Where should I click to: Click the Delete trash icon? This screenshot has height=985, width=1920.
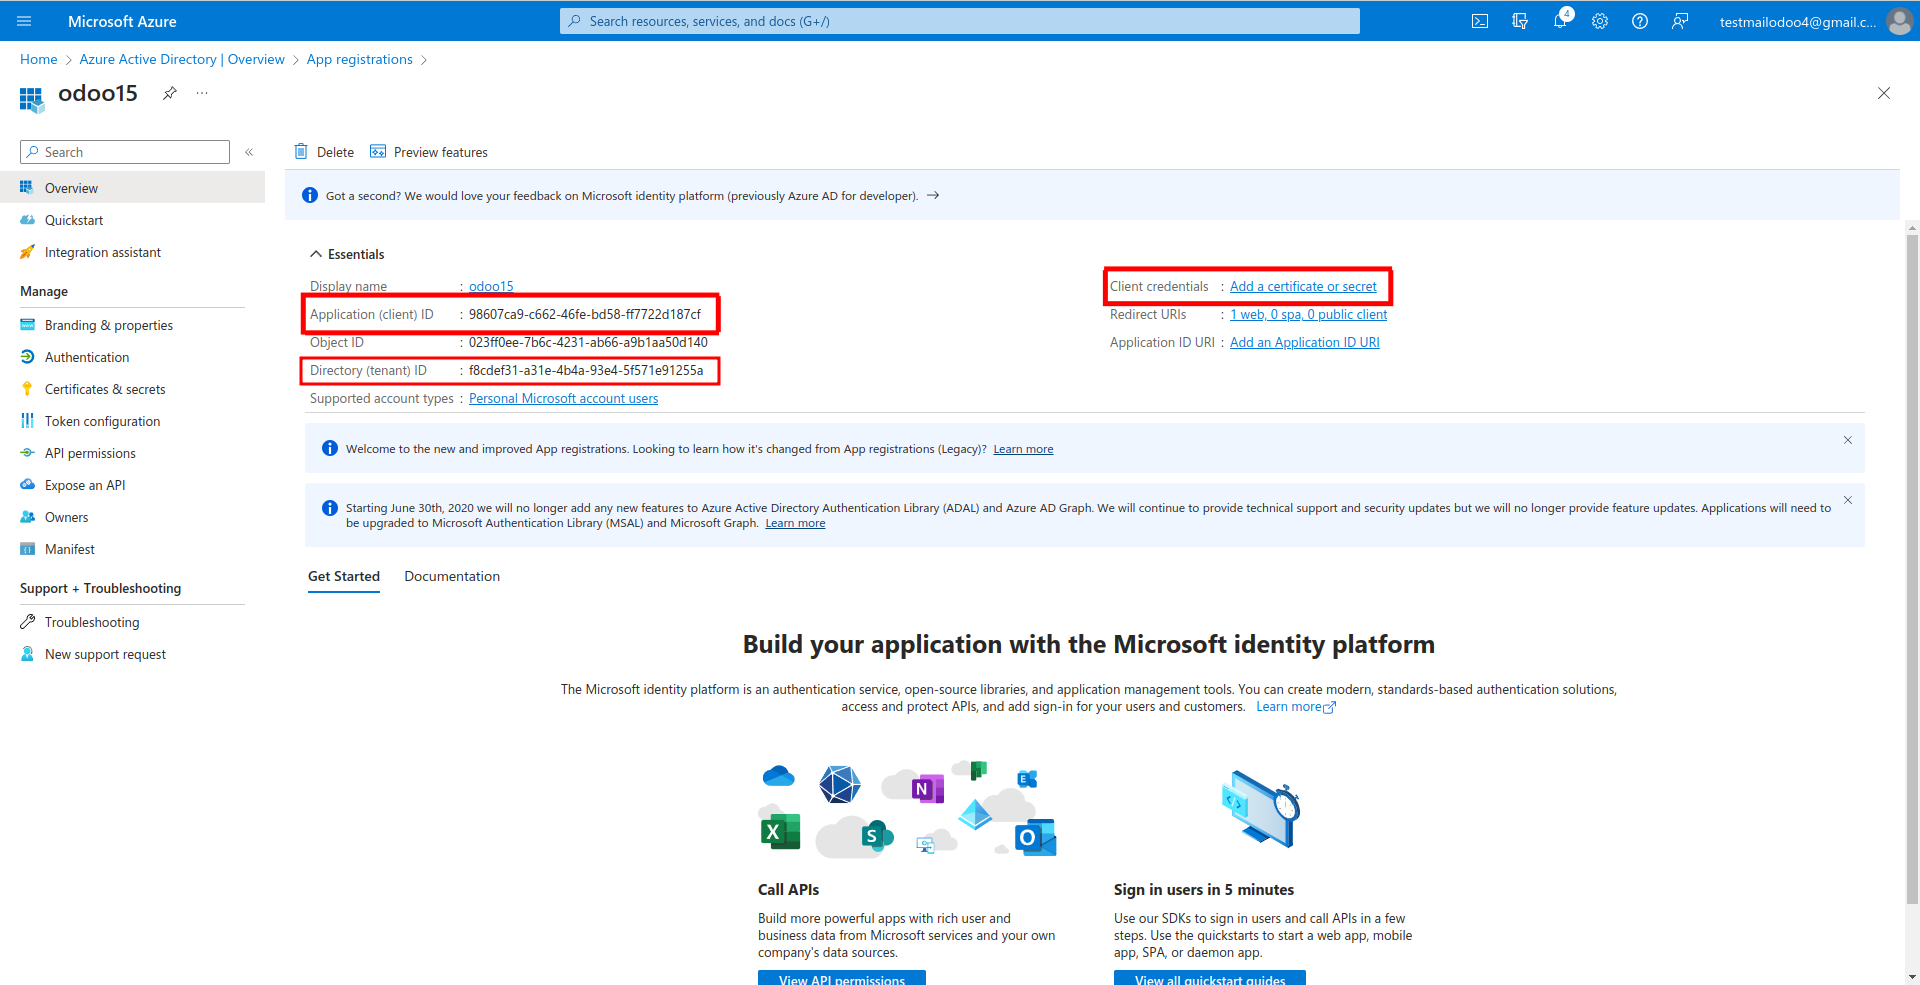[x=301, y=152]
